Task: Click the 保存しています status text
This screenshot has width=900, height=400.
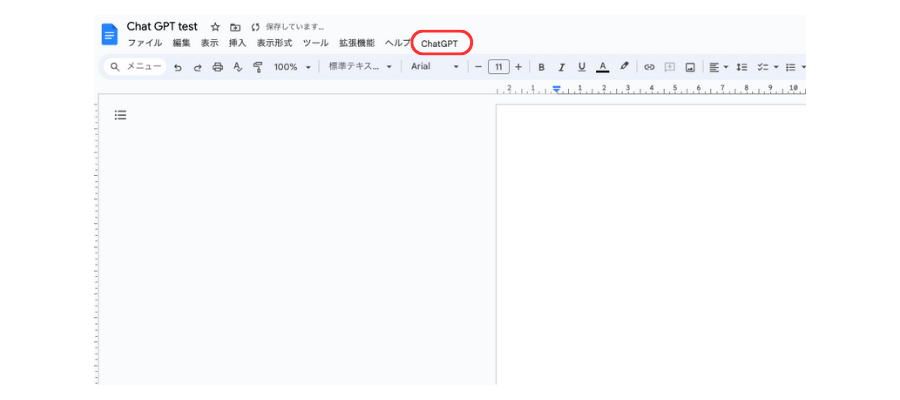Action: click(295, 27)
